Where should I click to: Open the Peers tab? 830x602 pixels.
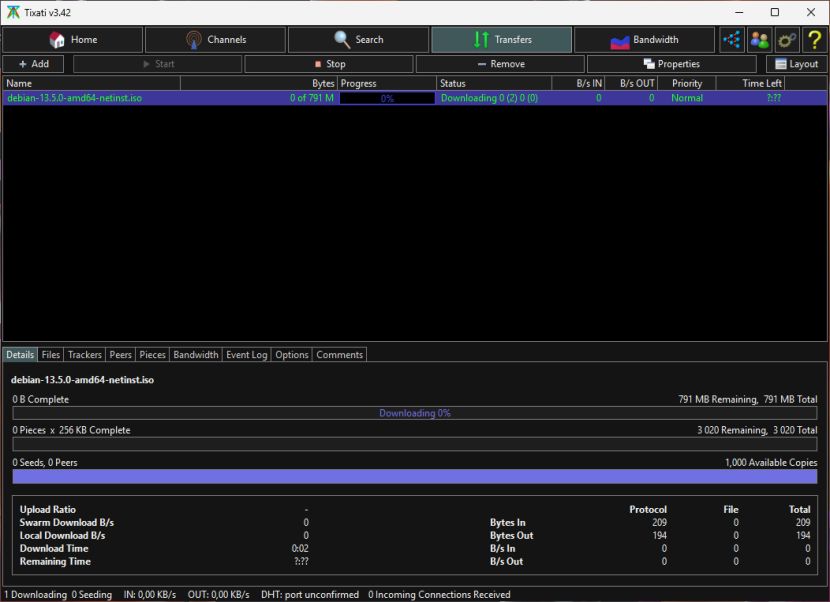tap(120, 355)
